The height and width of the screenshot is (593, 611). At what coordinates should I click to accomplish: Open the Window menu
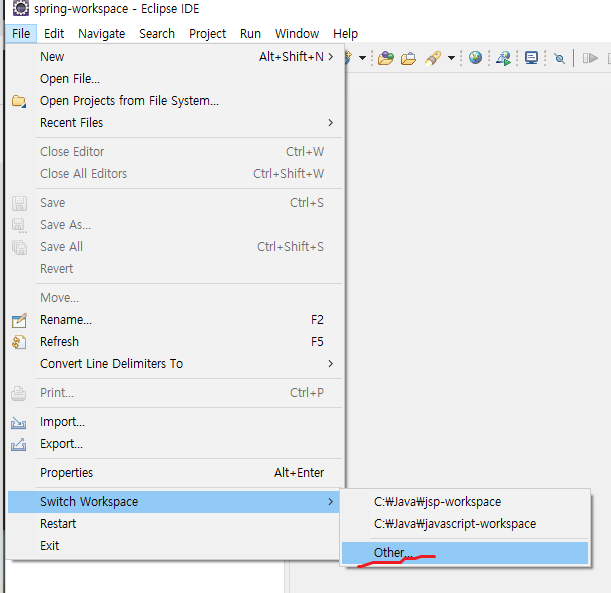tap(297, 34)
